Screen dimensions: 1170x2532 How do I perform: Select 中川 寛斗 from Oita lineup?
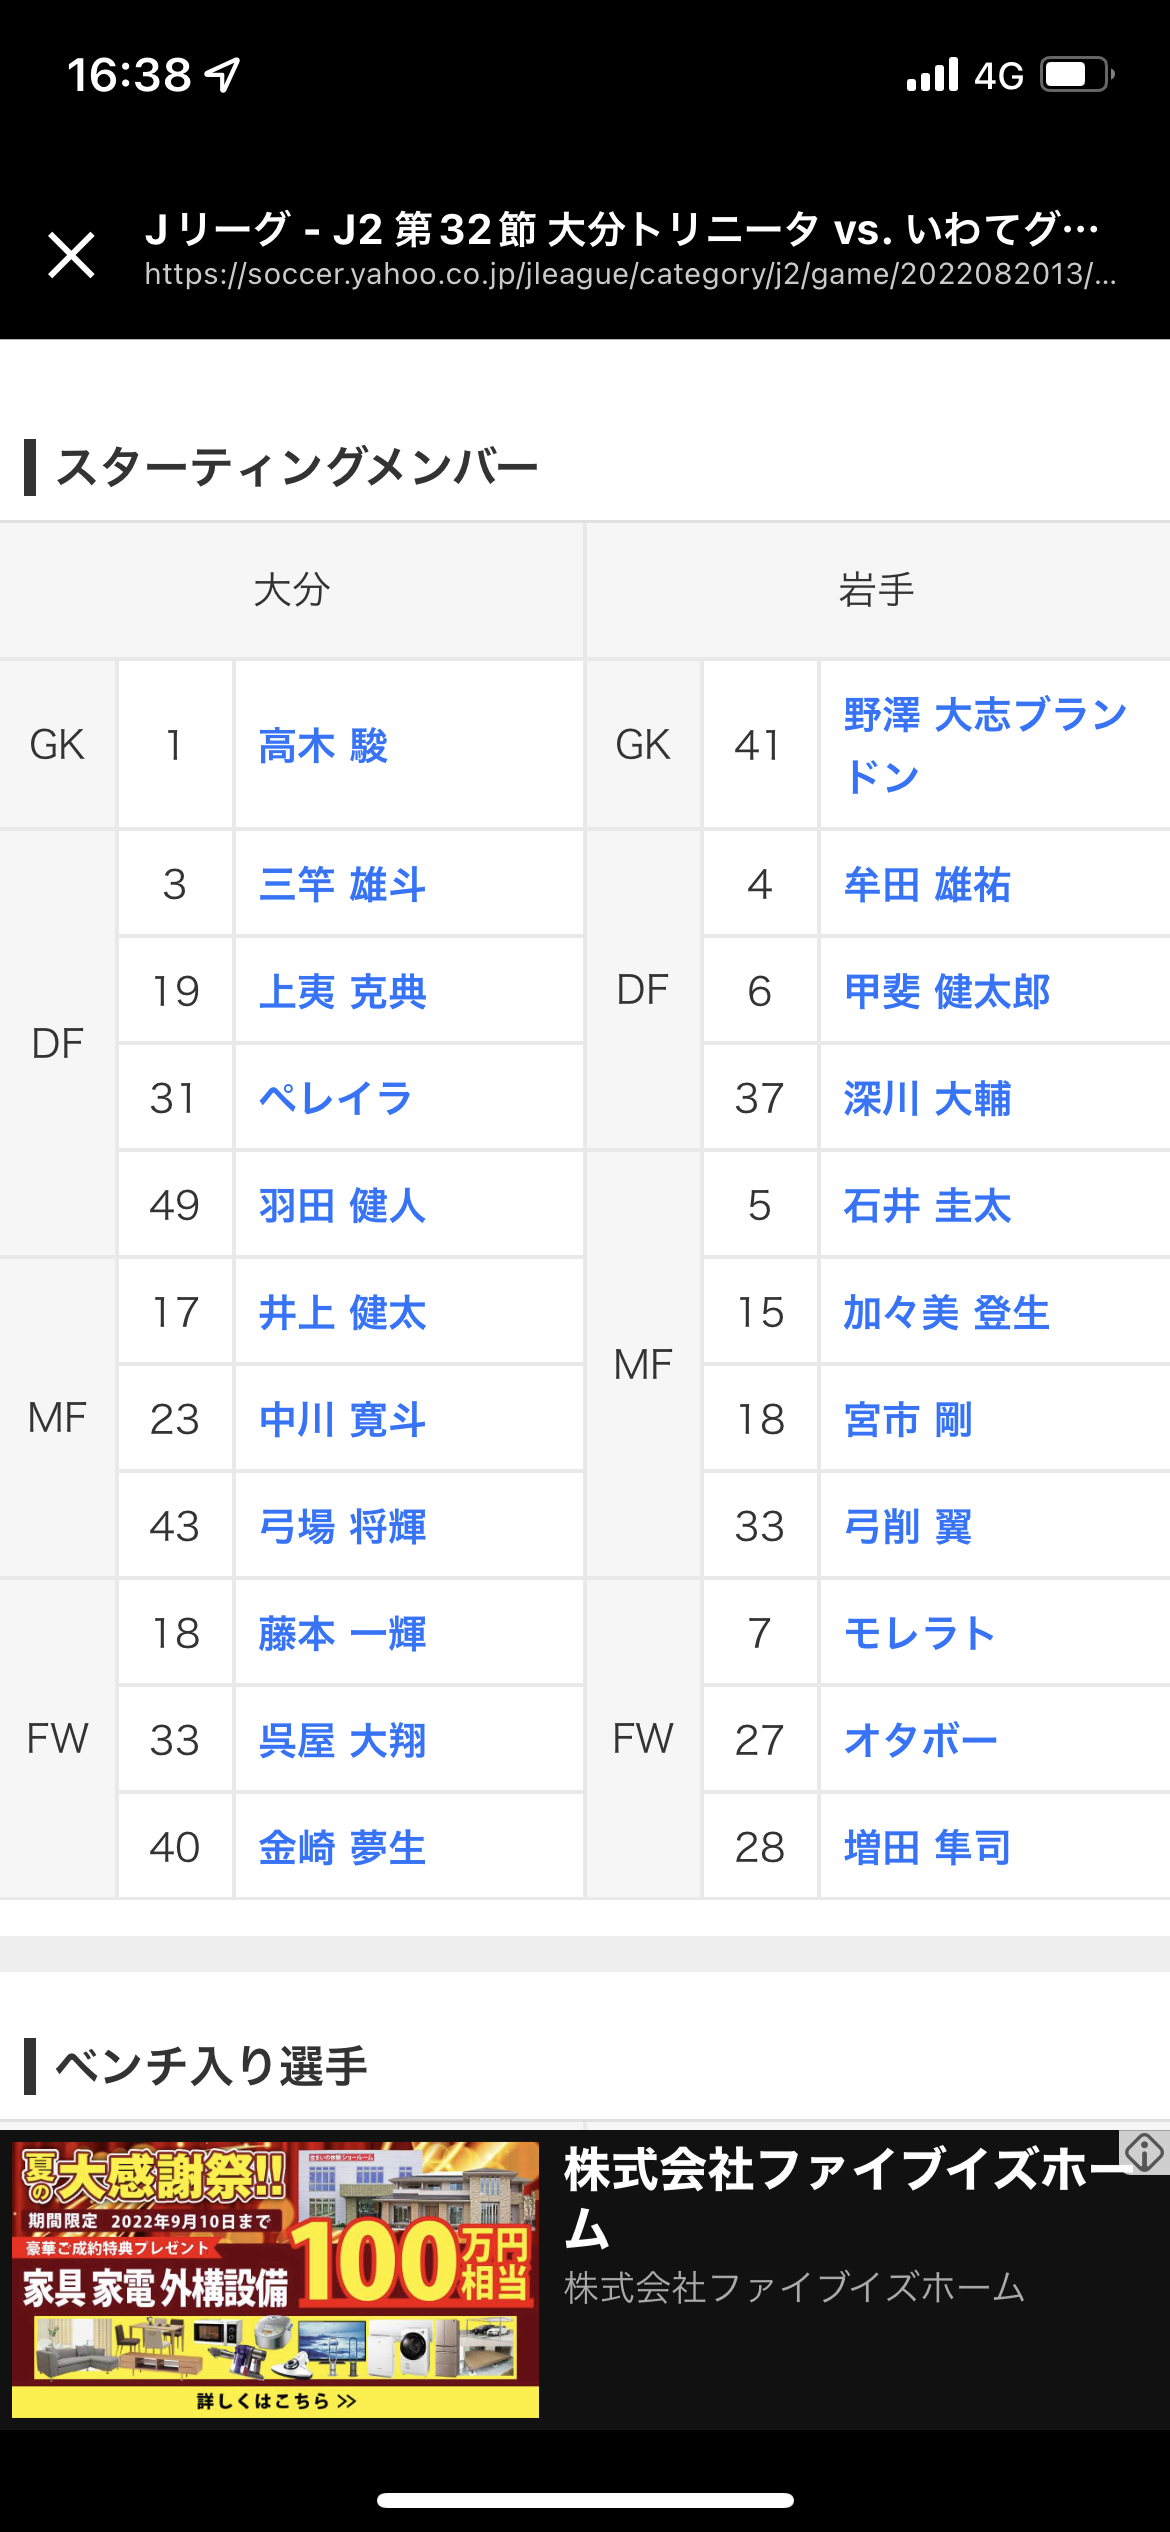(x=342, y=1420)
